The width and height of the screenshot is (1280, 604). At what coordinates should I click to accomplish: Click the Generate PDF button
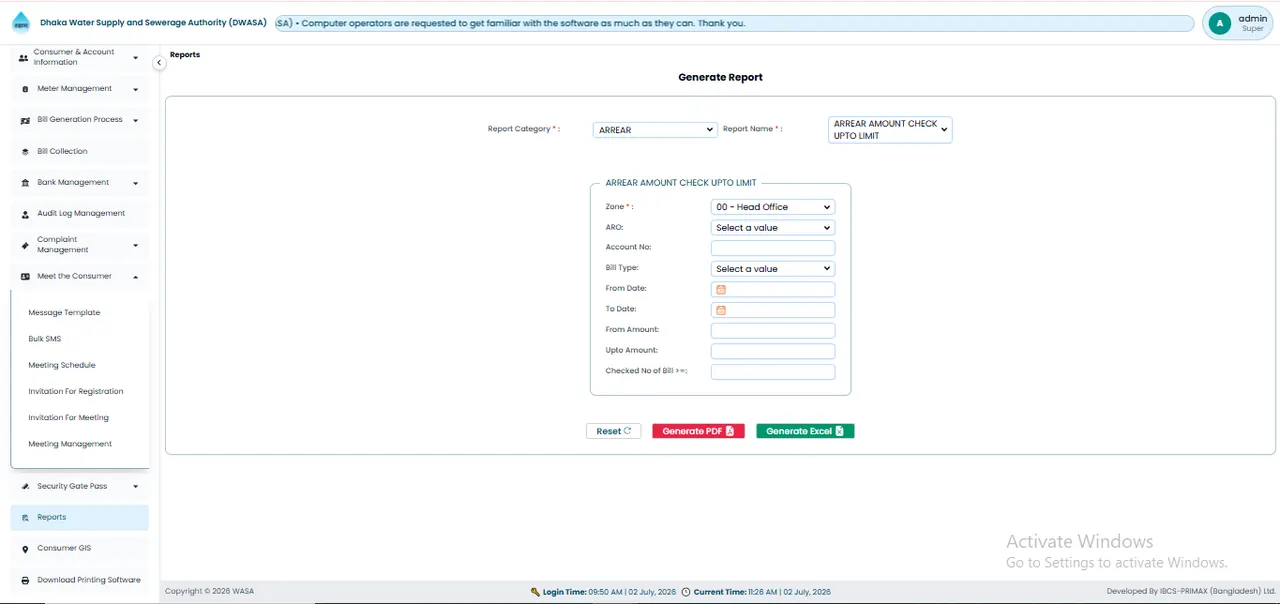click(698, 431)
